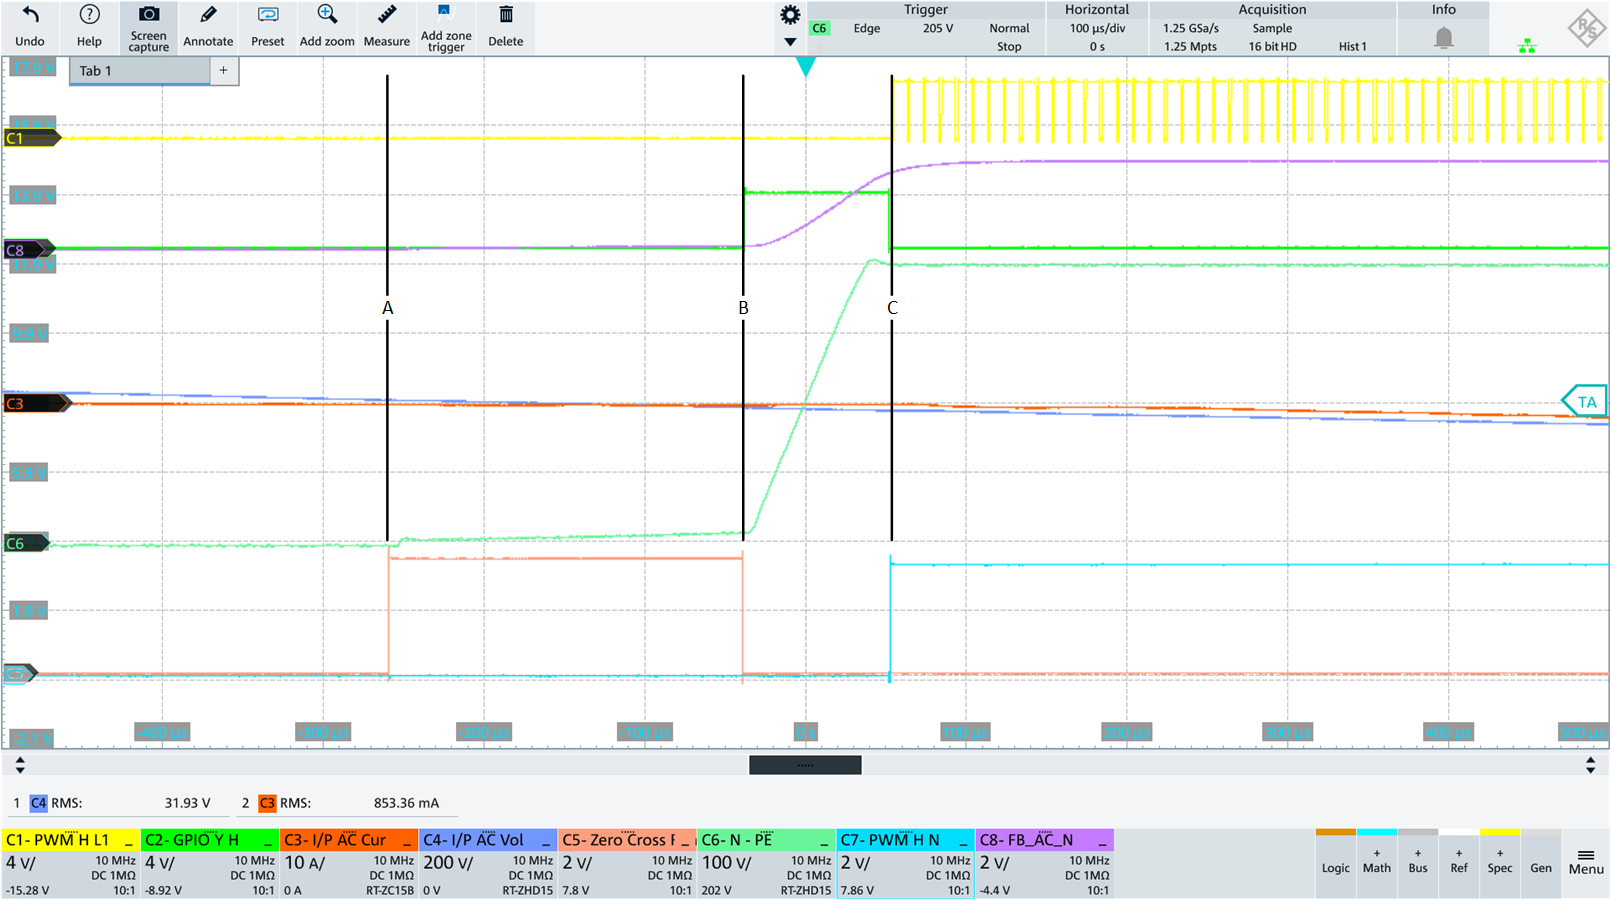Click the Preset icon
Image resolution: width=1611 pixels, height=900 pixels.
(267, 15)
